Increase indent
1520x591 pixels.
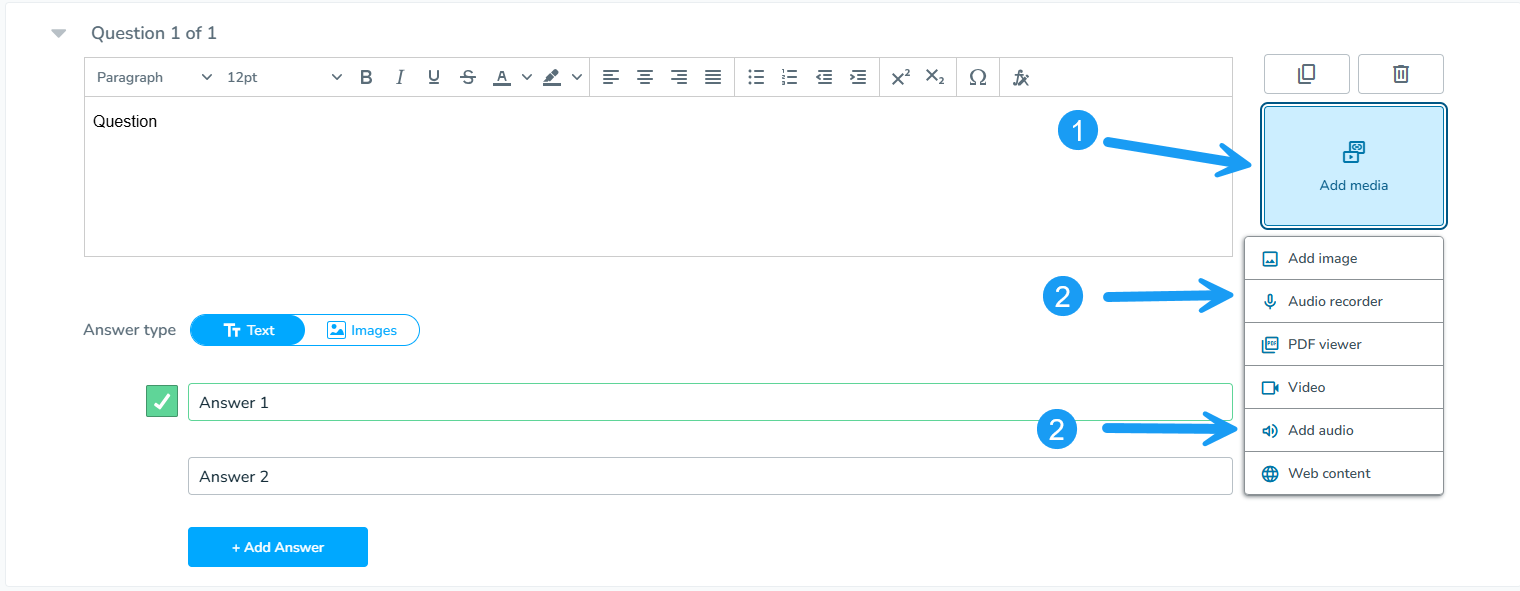pos(858,77)
